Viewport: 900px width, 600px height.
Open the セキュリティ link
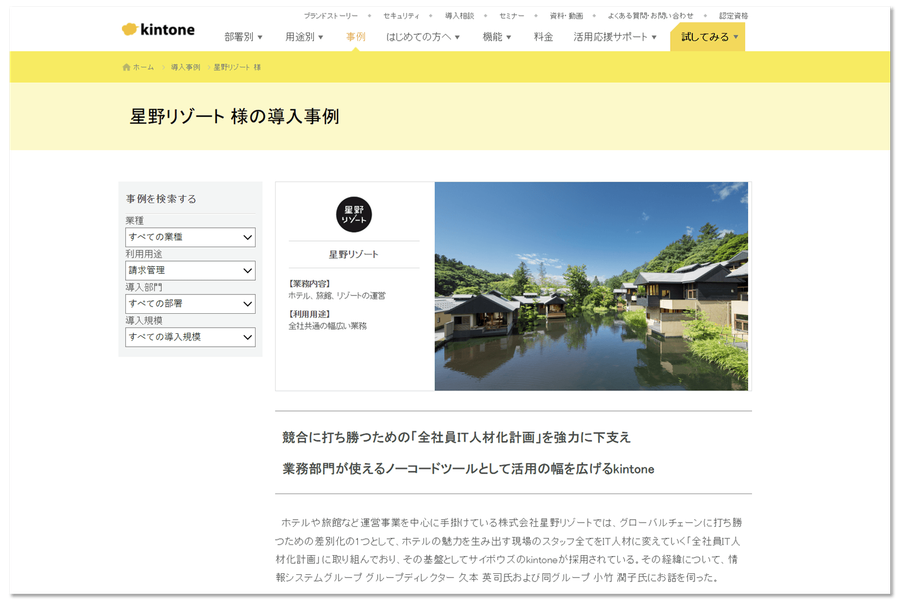[x=401, y=16]
